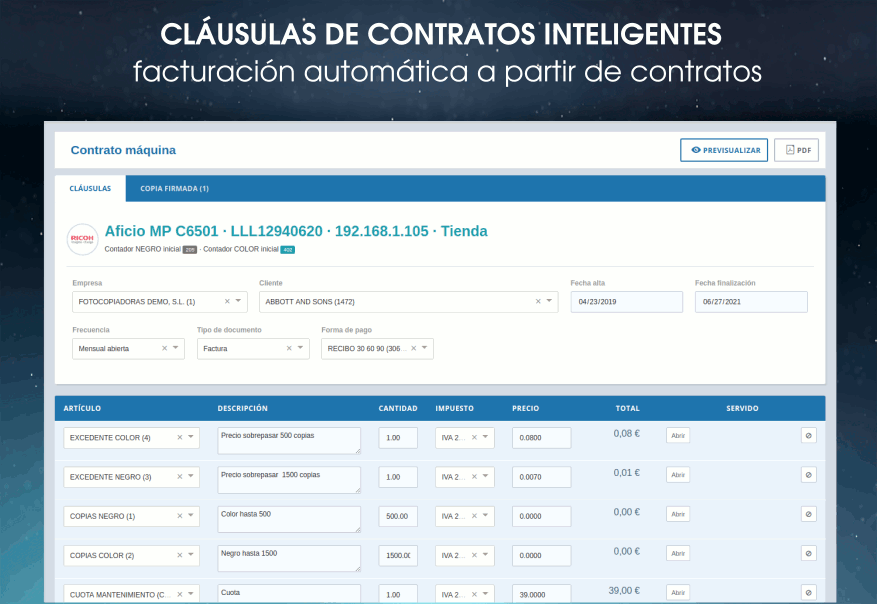Click the Ricoh brand logo icon
This screenshot has height=604, width=877.
point(82,239)
